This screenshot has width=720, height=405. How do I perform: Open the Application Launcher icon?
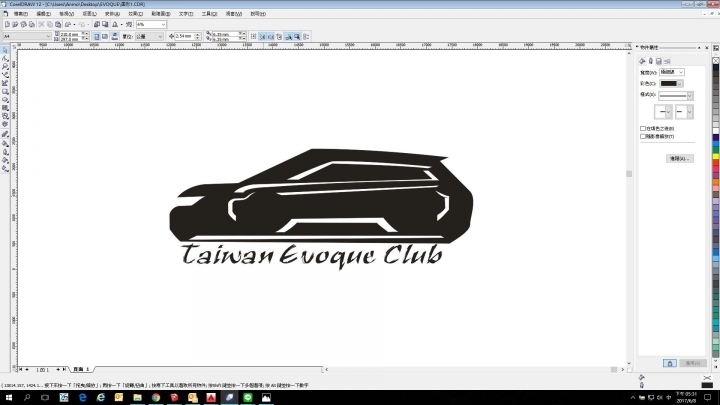click(x=115, y=24)
